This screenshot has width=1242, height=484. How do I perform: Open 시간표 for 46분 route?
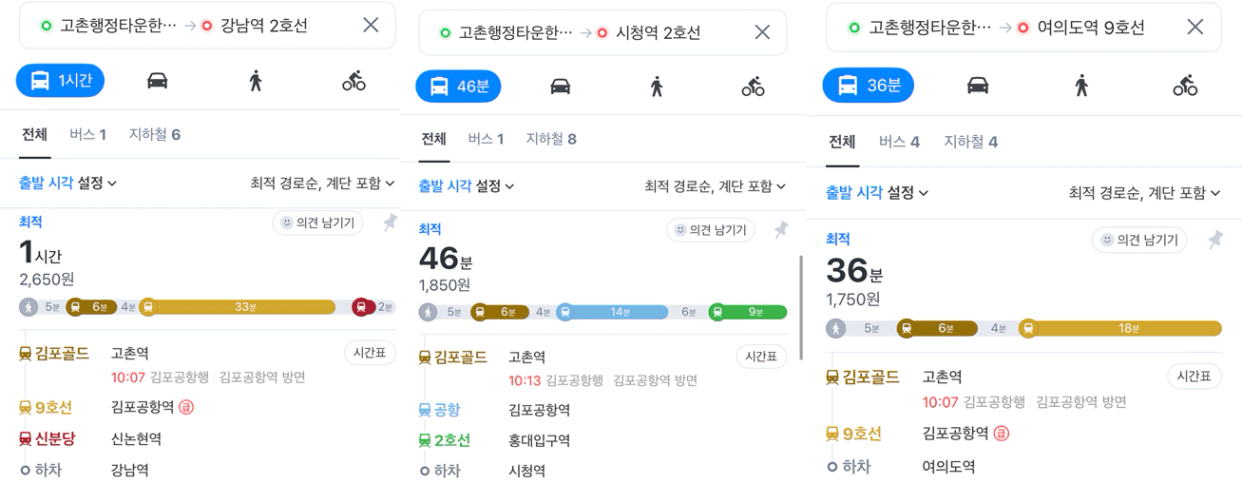coord(761,357)
